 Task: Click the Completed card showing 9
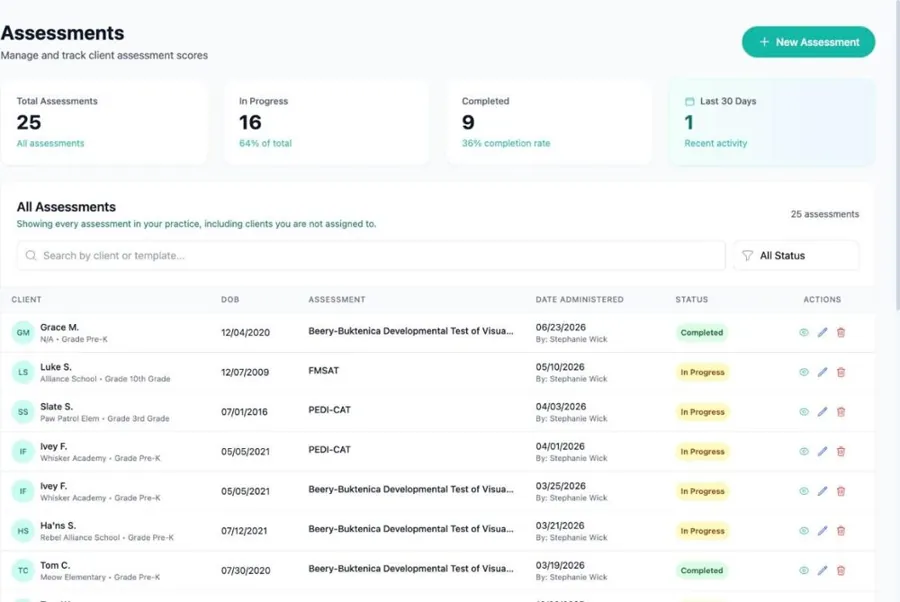[x=549, y=123]
